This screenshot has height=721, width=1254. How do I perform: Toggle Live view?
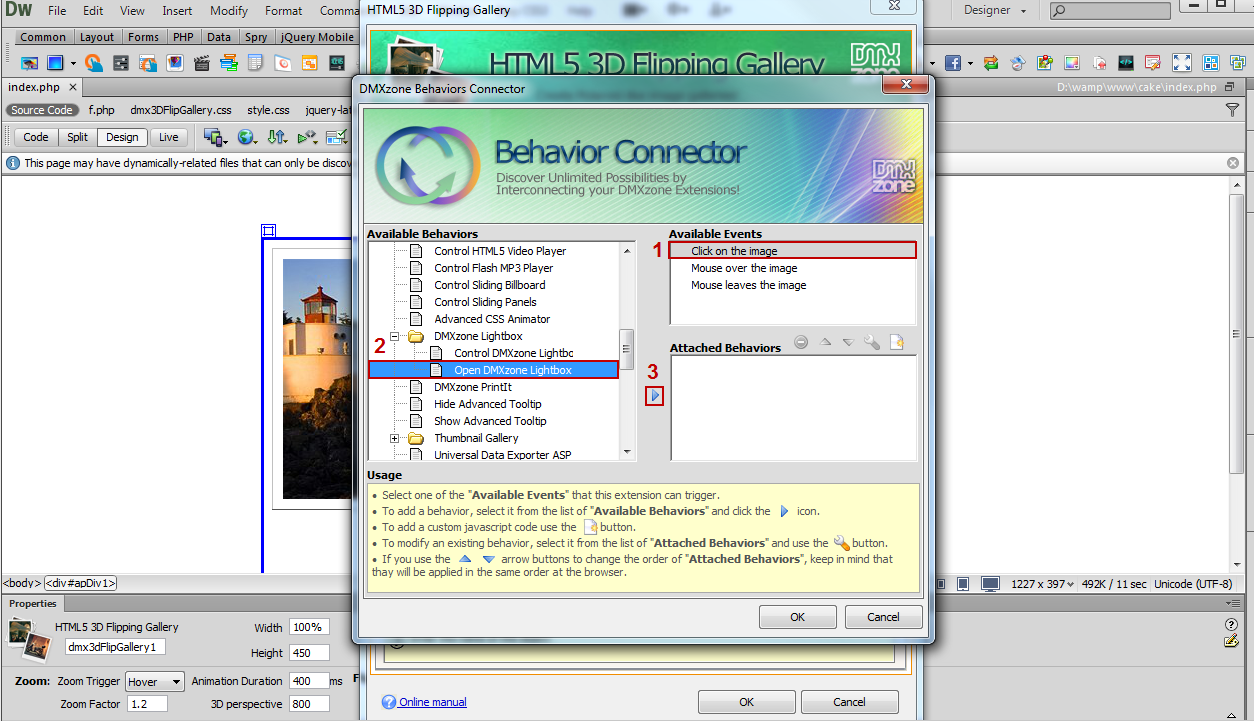(169, 137)
